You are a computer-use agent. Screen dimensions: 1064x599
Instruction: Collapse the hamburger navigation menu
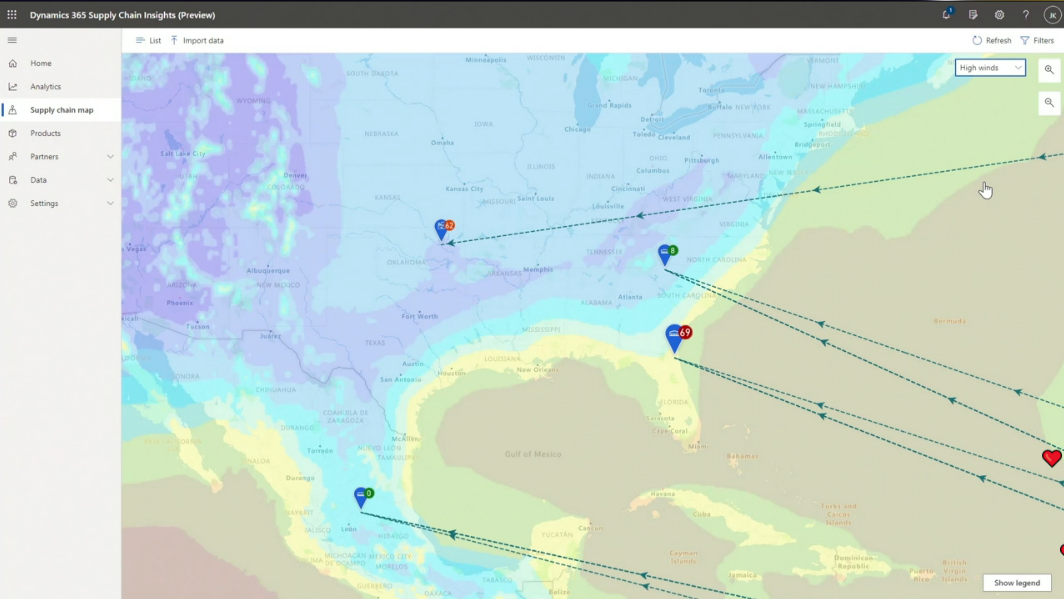coord(12,40)
